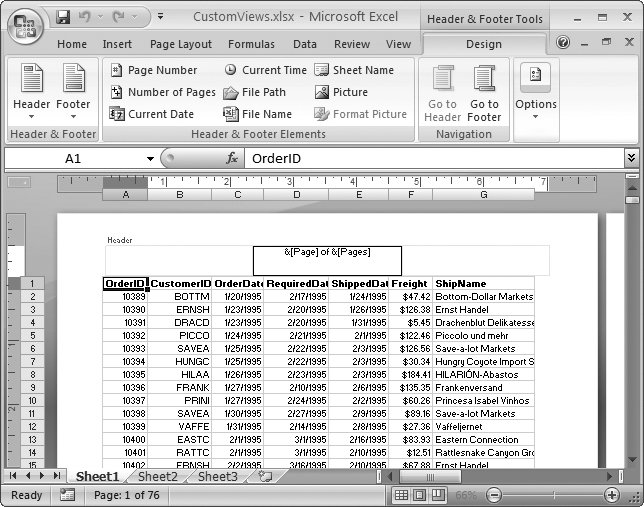Insert Picture into header
Viewport: 644px width, 507px height.
point(340,92)
